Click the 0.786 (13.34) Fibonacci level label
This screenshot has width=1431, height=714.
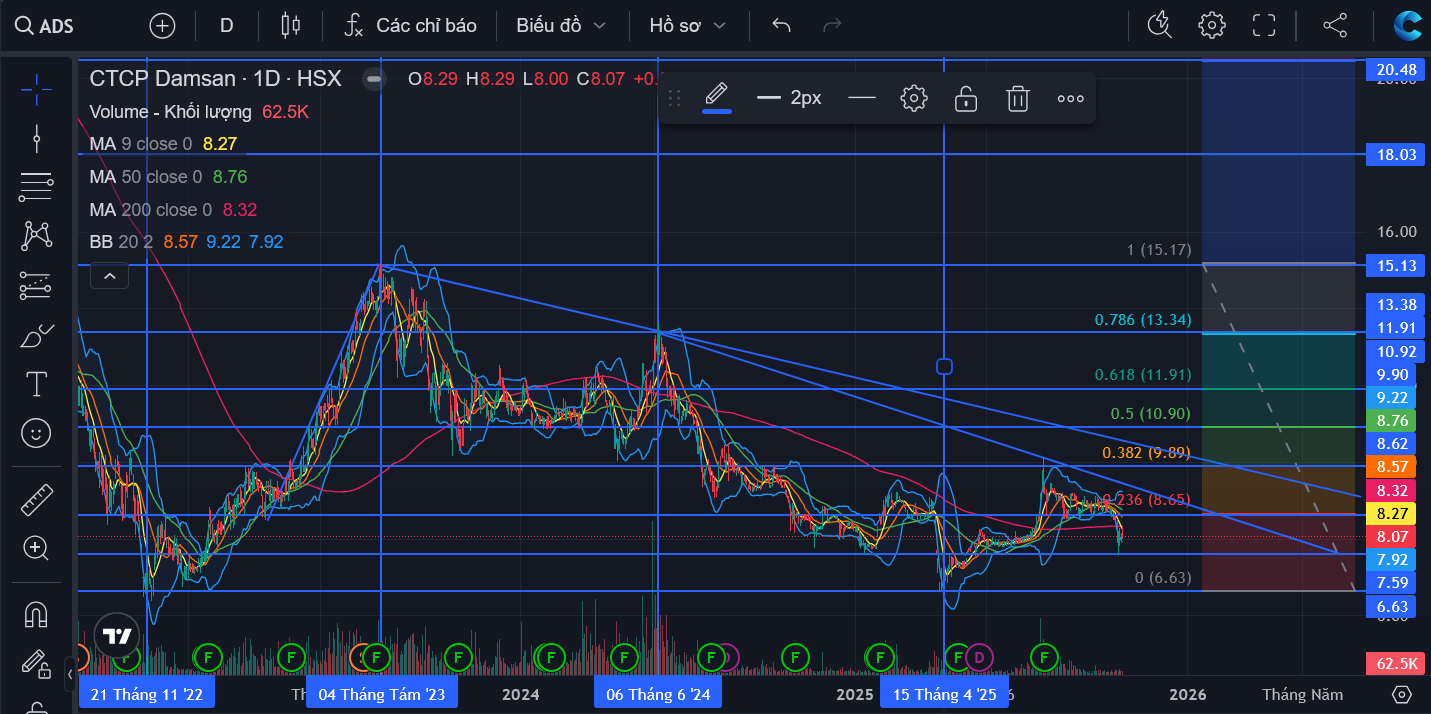click(1143, 320)
